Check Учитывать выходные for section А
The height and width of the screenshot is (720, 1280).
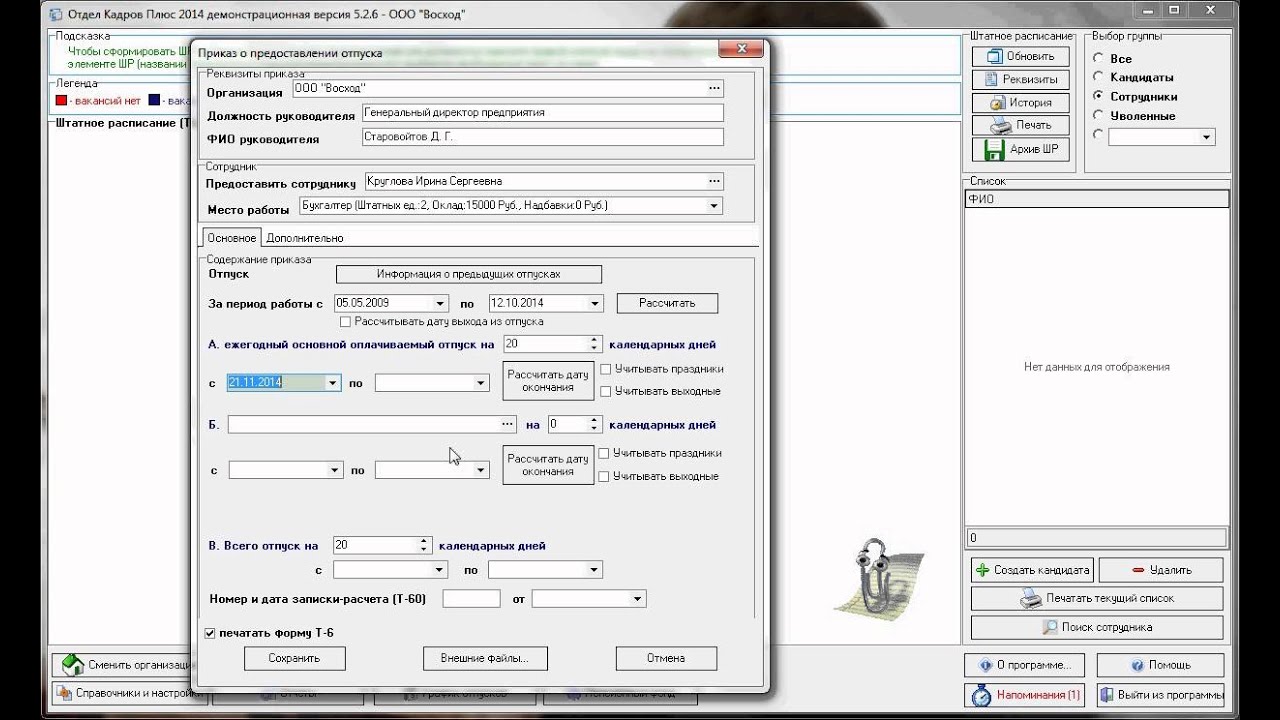pos(605,391)
